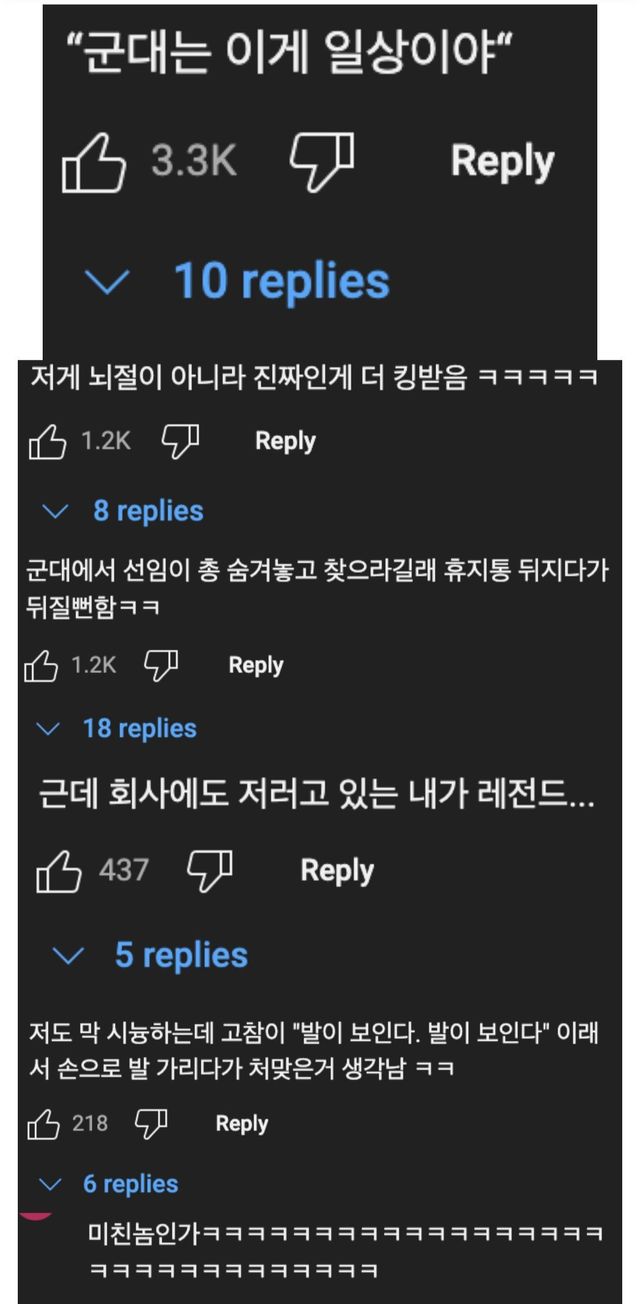The height and width of the screenshot is (1304, 640).
Task: Like the 킹받음 comment above 8 replies
Action: (47, 441)
